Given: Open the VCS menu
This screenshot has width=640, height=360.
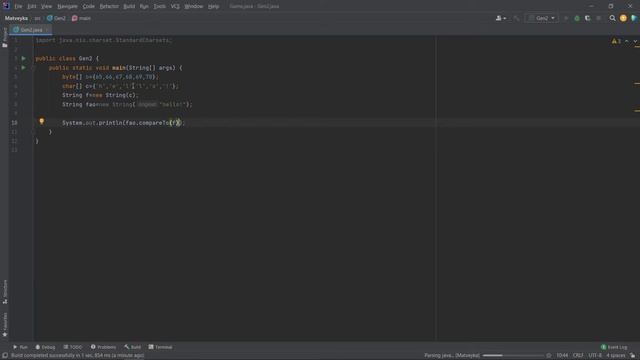Looking at the screenshot, I should pos(175,7).
